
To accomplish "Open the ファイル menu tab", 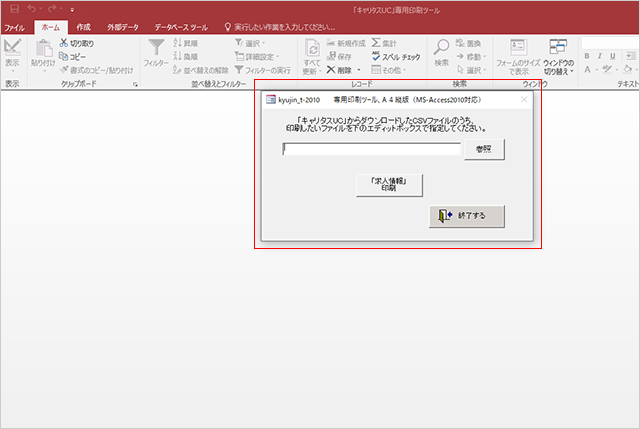I will tap(14, 27).
